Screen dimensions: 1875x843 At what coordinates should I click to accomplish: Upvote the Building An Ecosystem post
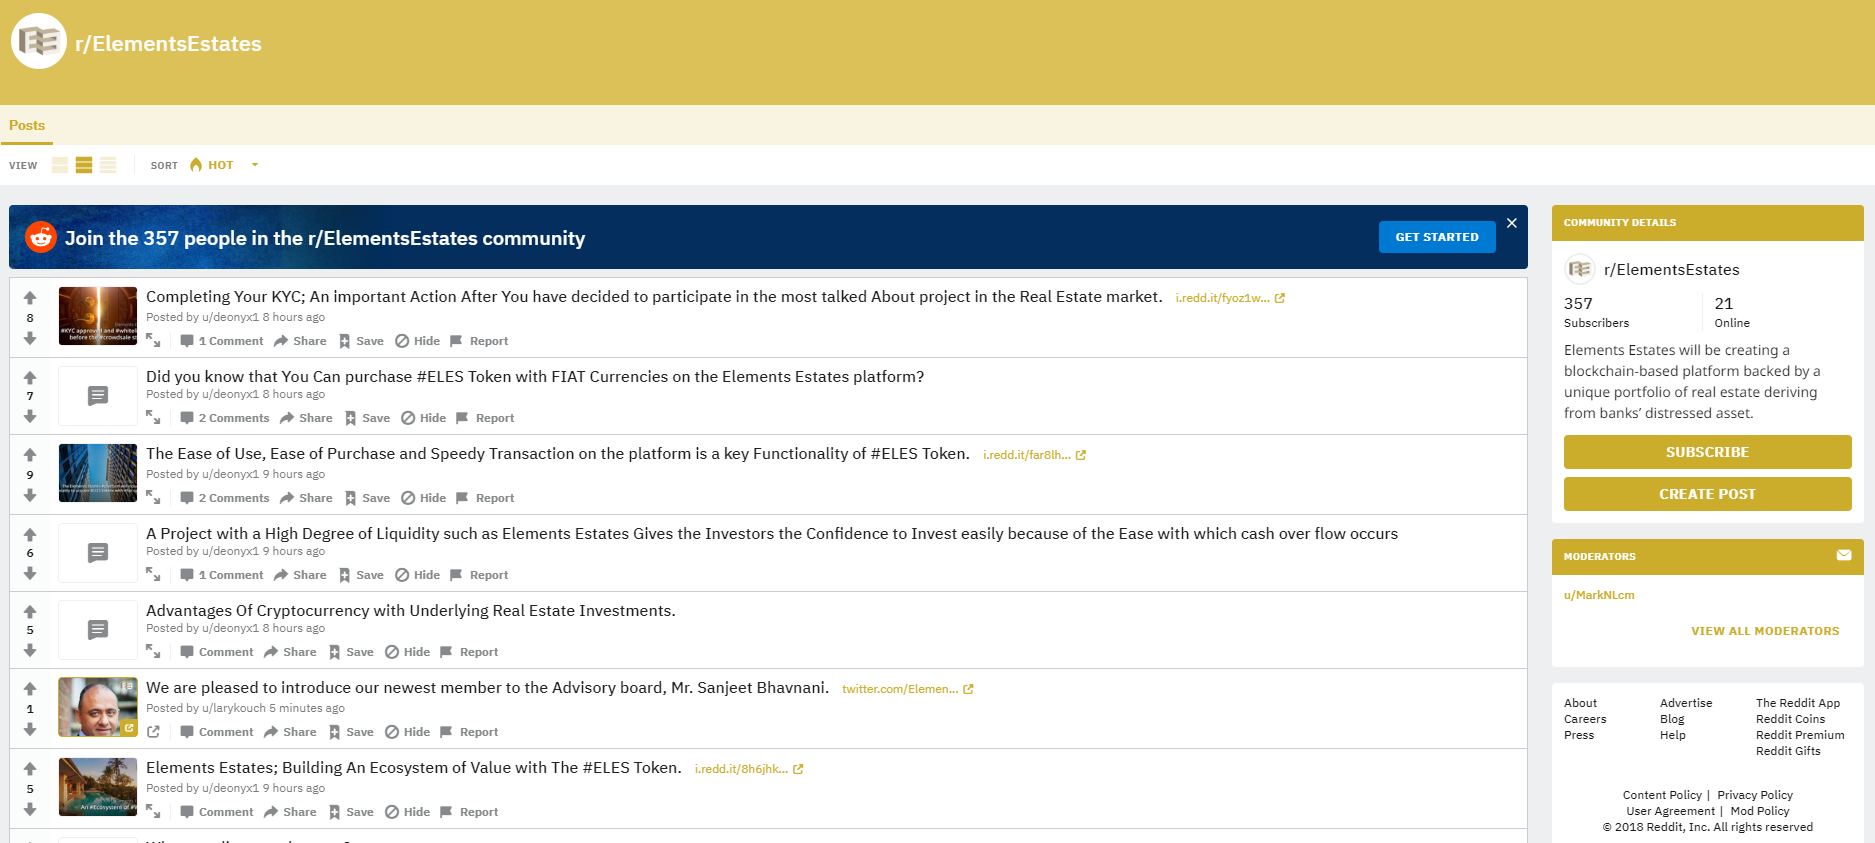[x=30, y=769]
